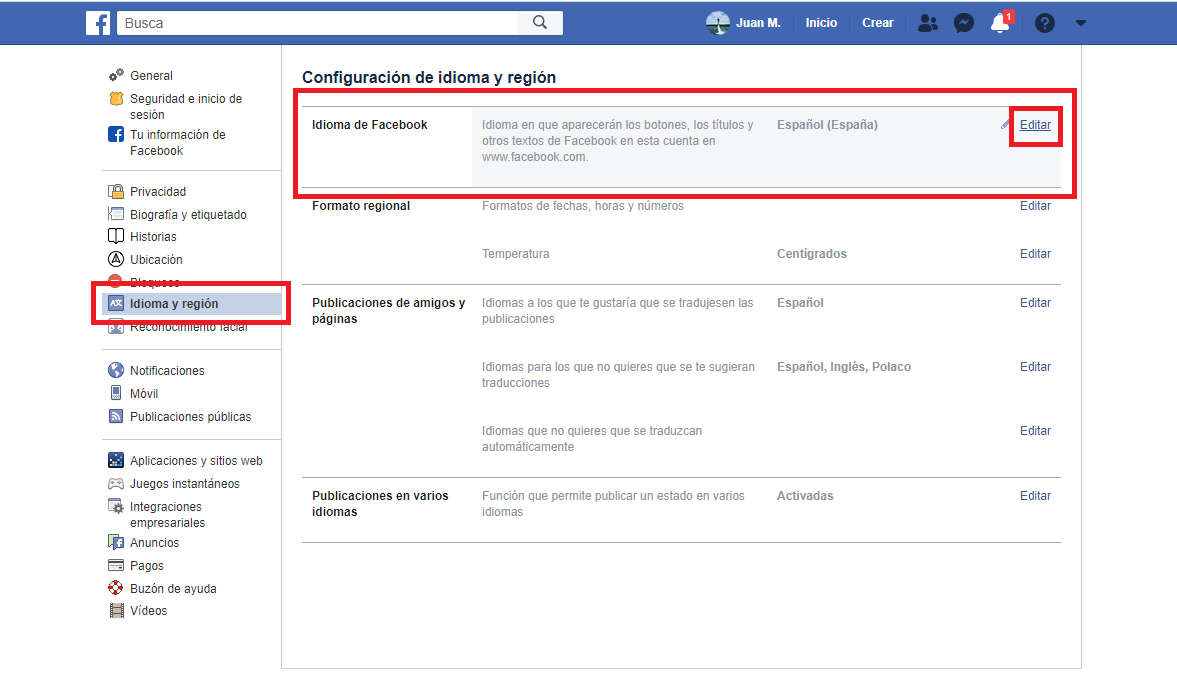Expand the account dropdown arrow

[1081, 23]
